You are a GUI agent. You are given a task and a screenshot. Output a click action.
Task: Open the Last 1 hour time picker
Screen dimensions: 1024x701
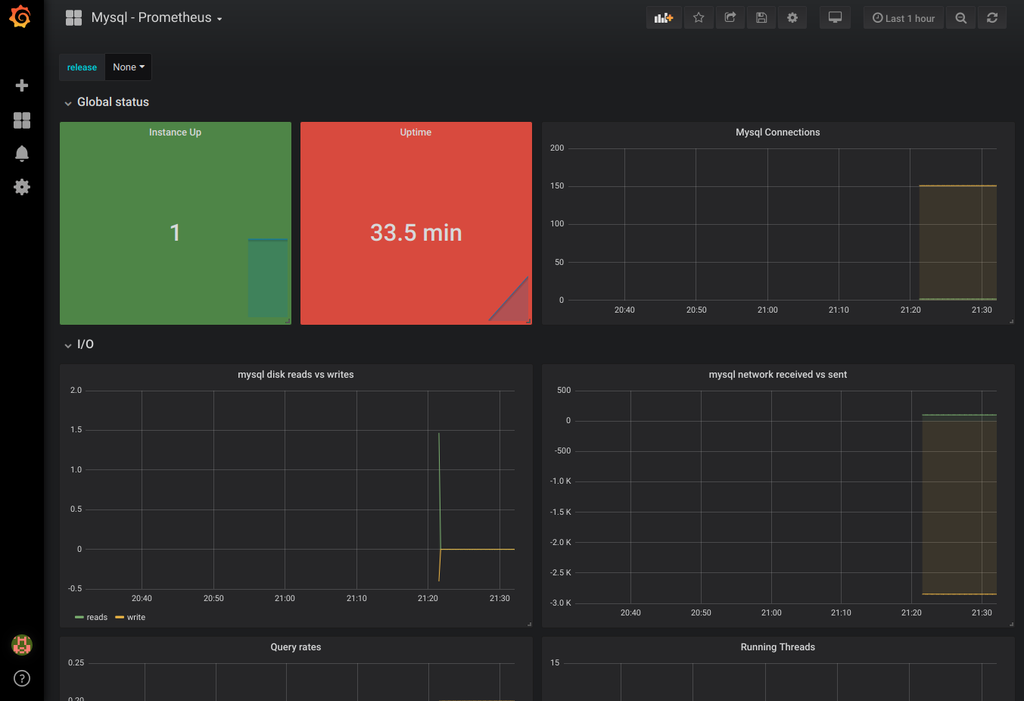903,18
